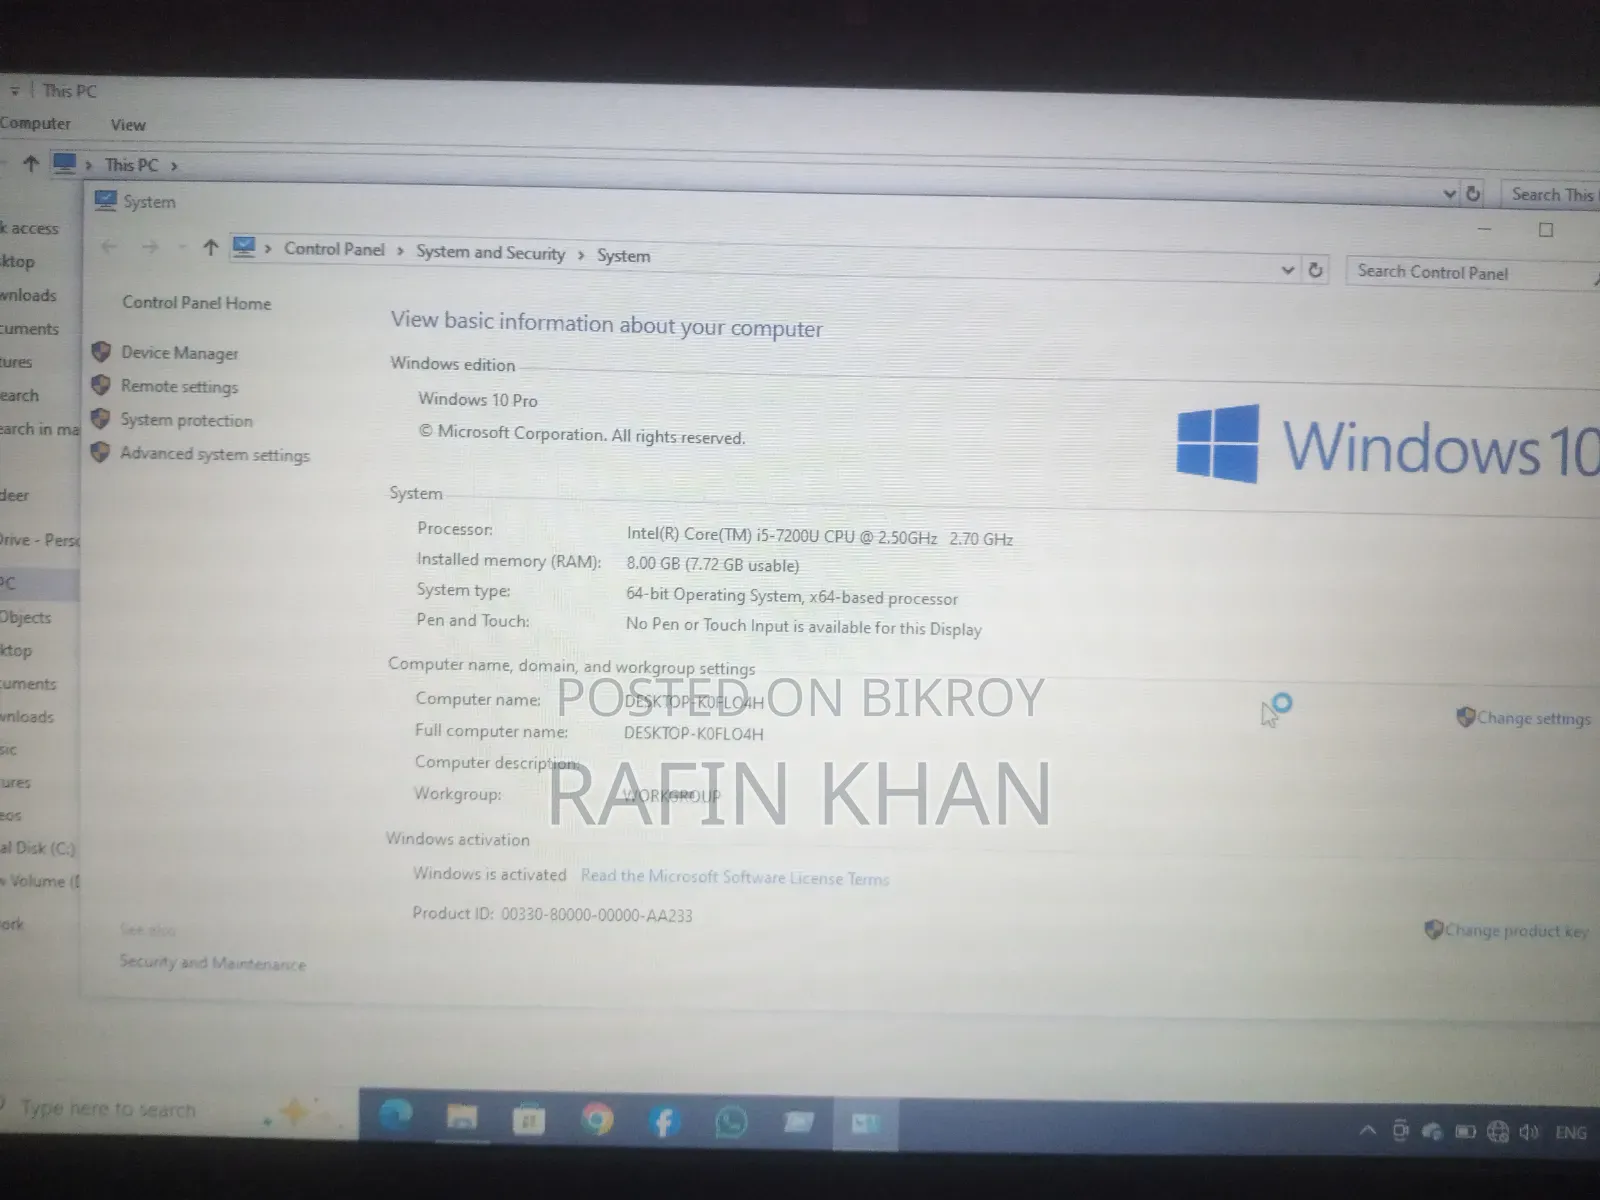Open File Explorer from the taskbar
Screen dimensions: 1600x1200
click(x=461, y=1118)
